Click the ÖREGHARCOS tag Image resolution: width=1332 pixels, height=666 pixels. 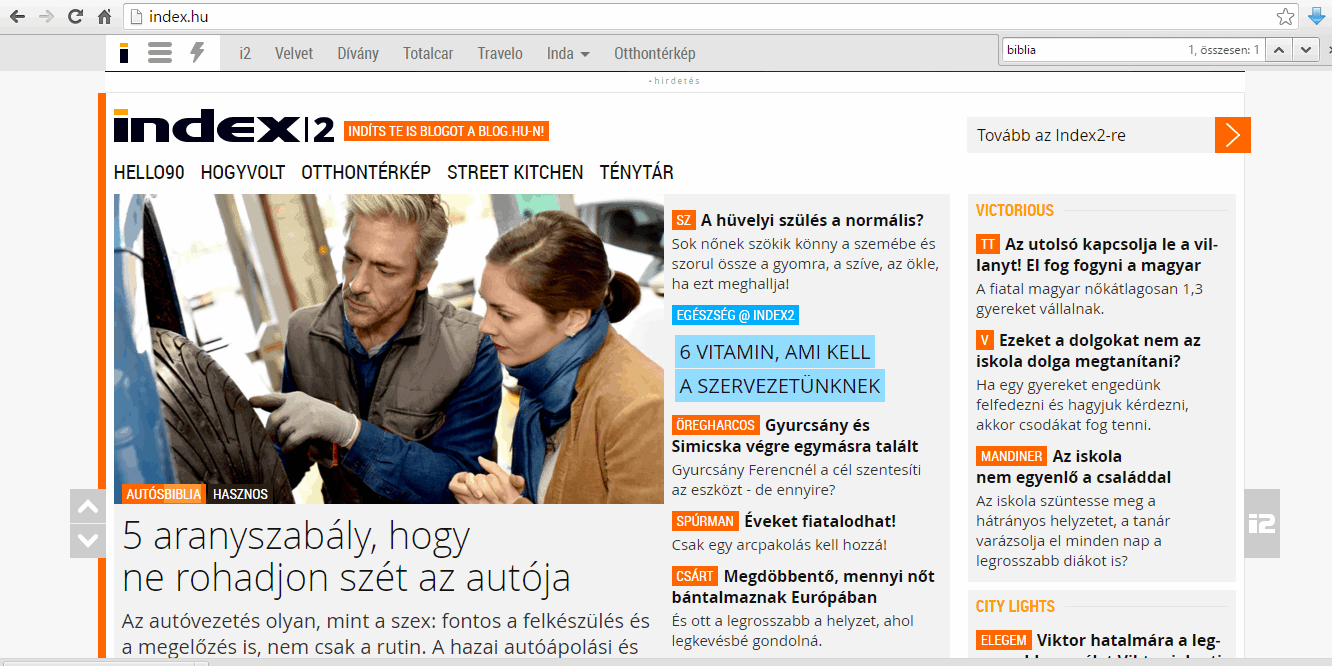[x=715, y=425]
